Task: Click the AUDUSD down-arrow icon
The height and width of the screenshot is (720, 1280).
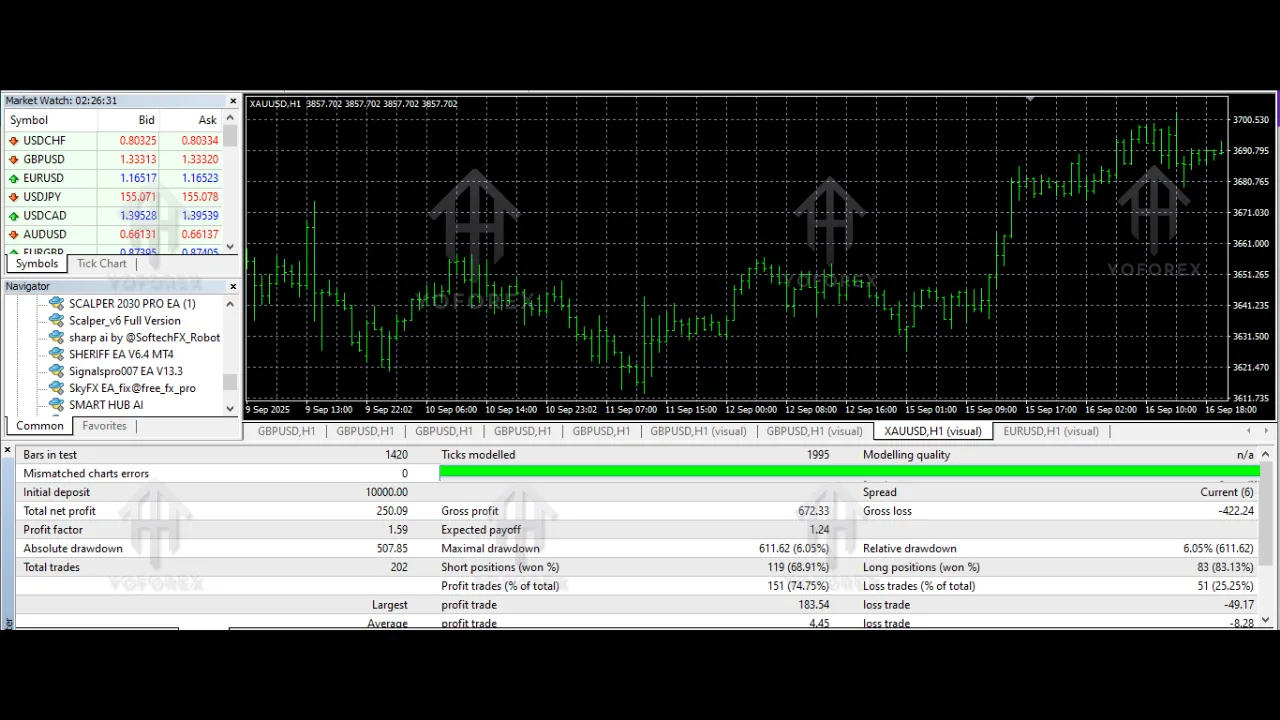Action: 14,234
